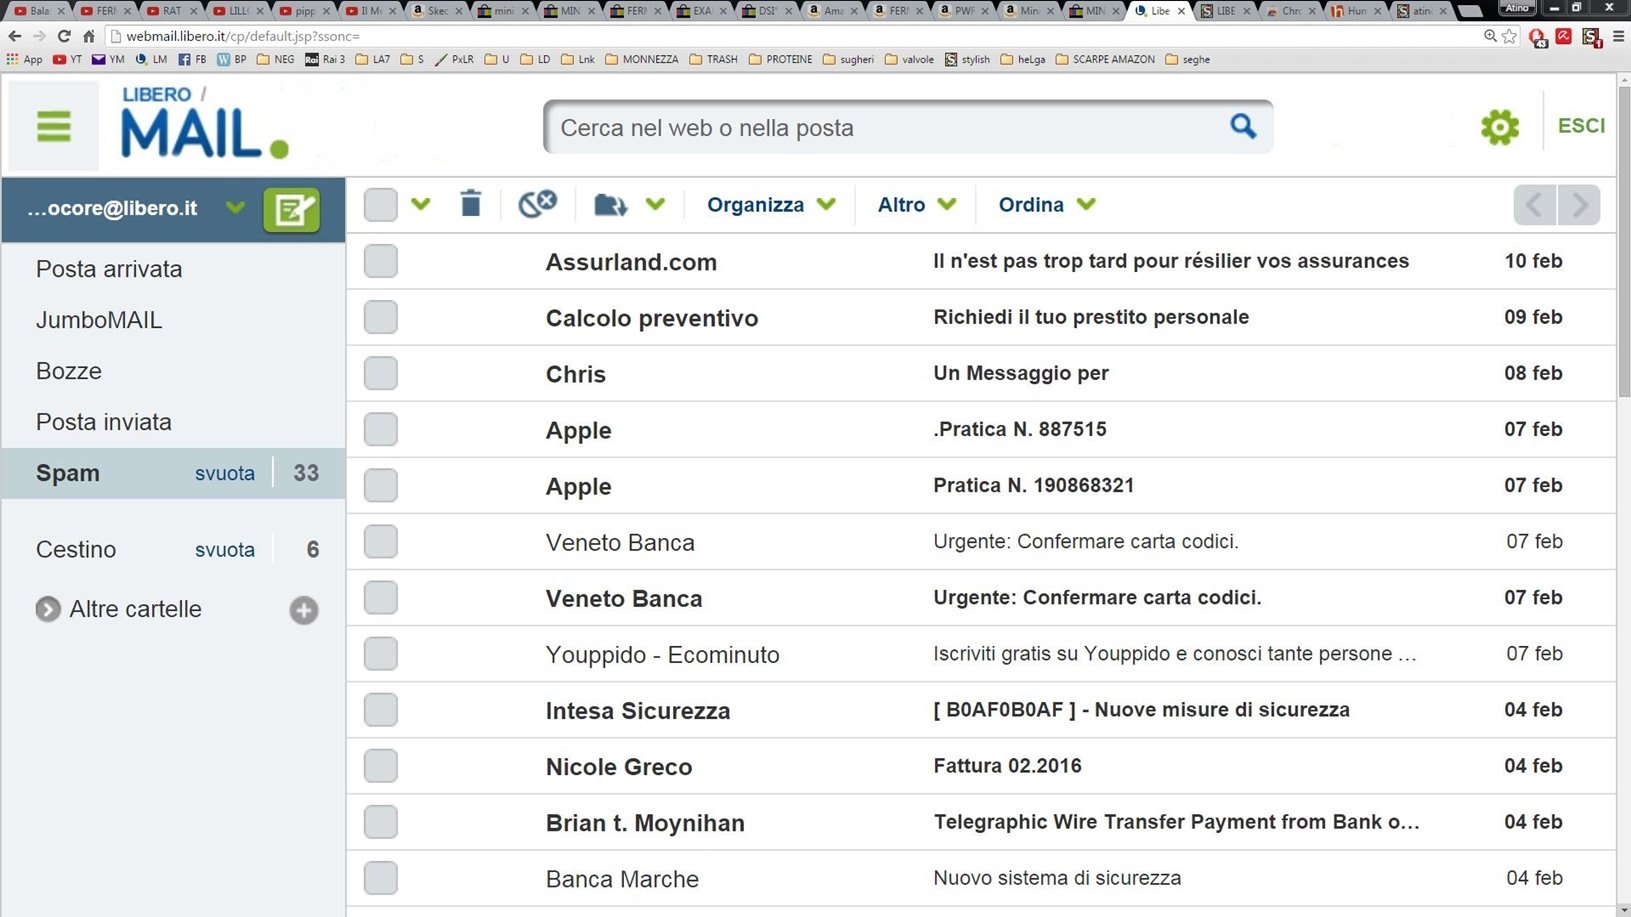Click the browser reload icon
The image size is (1631, 917).
(64, 36)
